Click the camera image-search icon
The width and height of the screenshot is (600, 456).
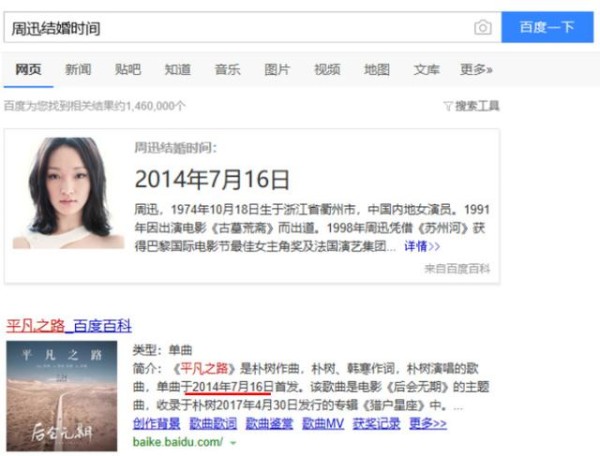point(483,28)
